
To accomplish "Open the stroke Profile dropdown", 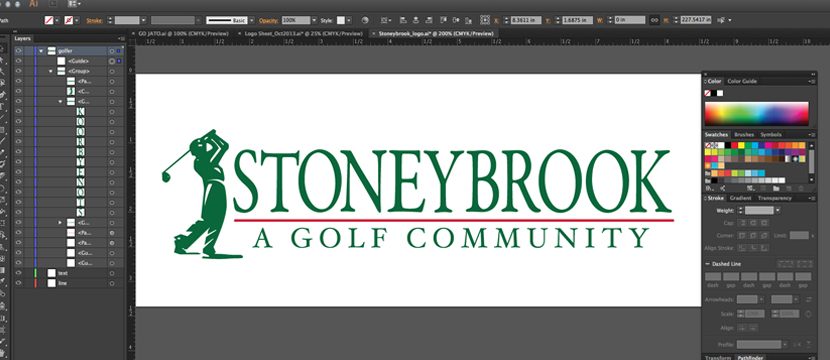I will pos(785,345).
